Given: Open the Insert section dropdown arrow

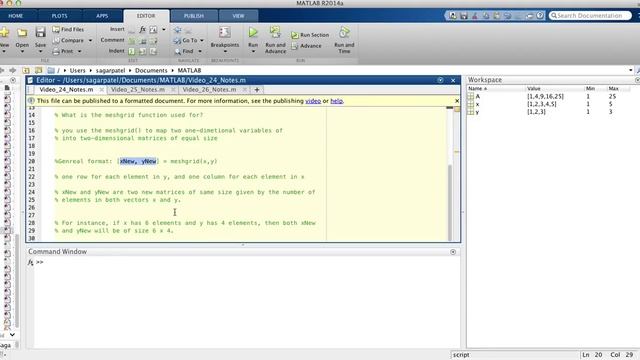Looking at the screenshot, I should pos(164,29).
